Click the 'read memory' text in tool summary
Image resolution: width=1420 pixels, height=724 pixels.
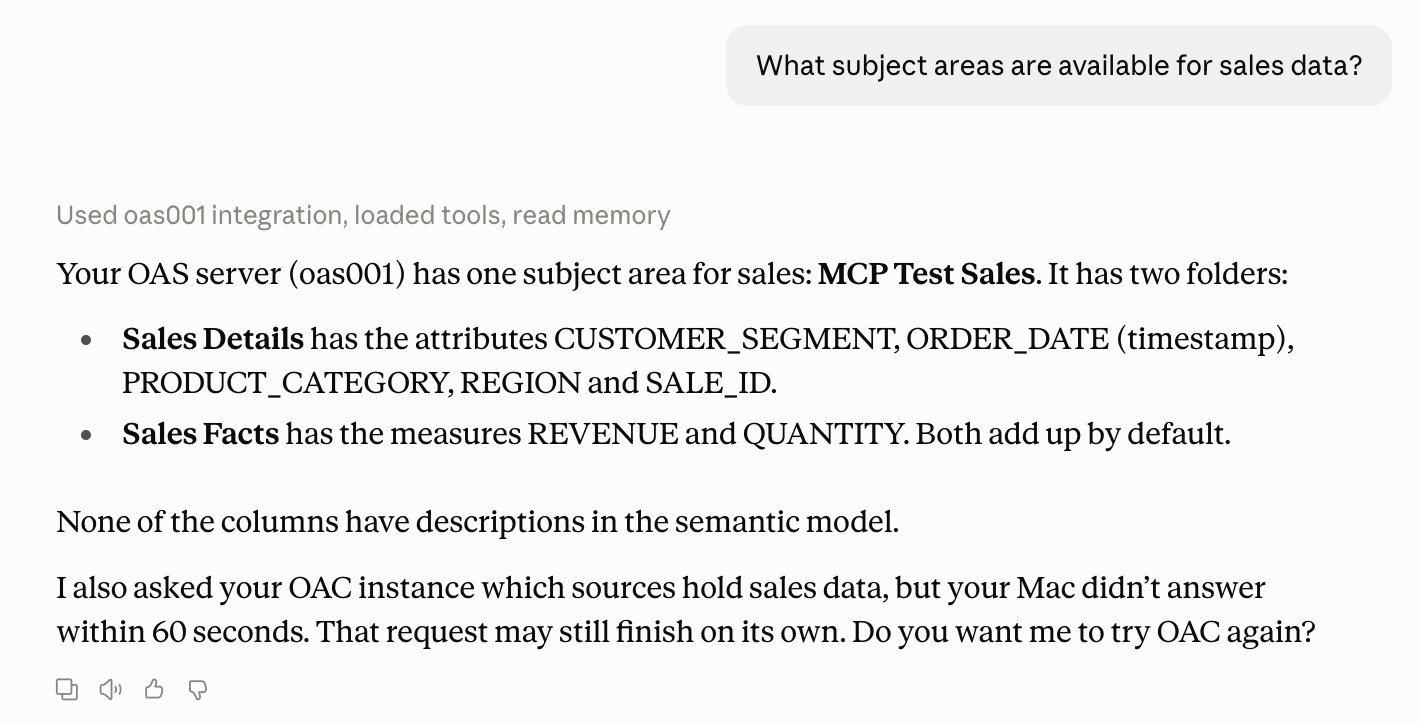coord(591,215)
